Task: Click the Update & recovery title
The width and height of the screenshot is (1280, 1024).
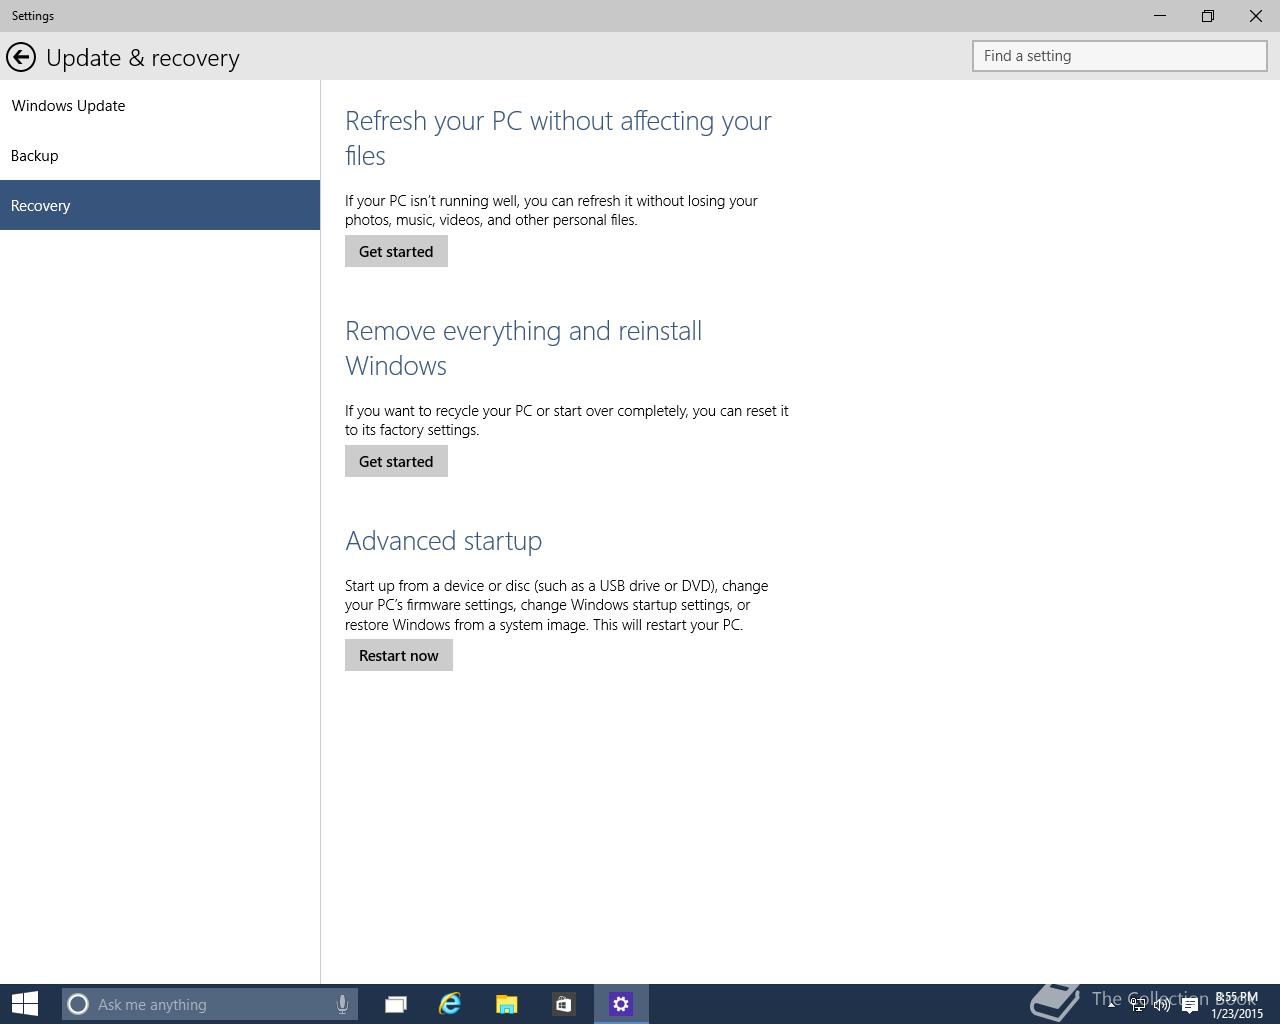Action: [x=143, y=58]
